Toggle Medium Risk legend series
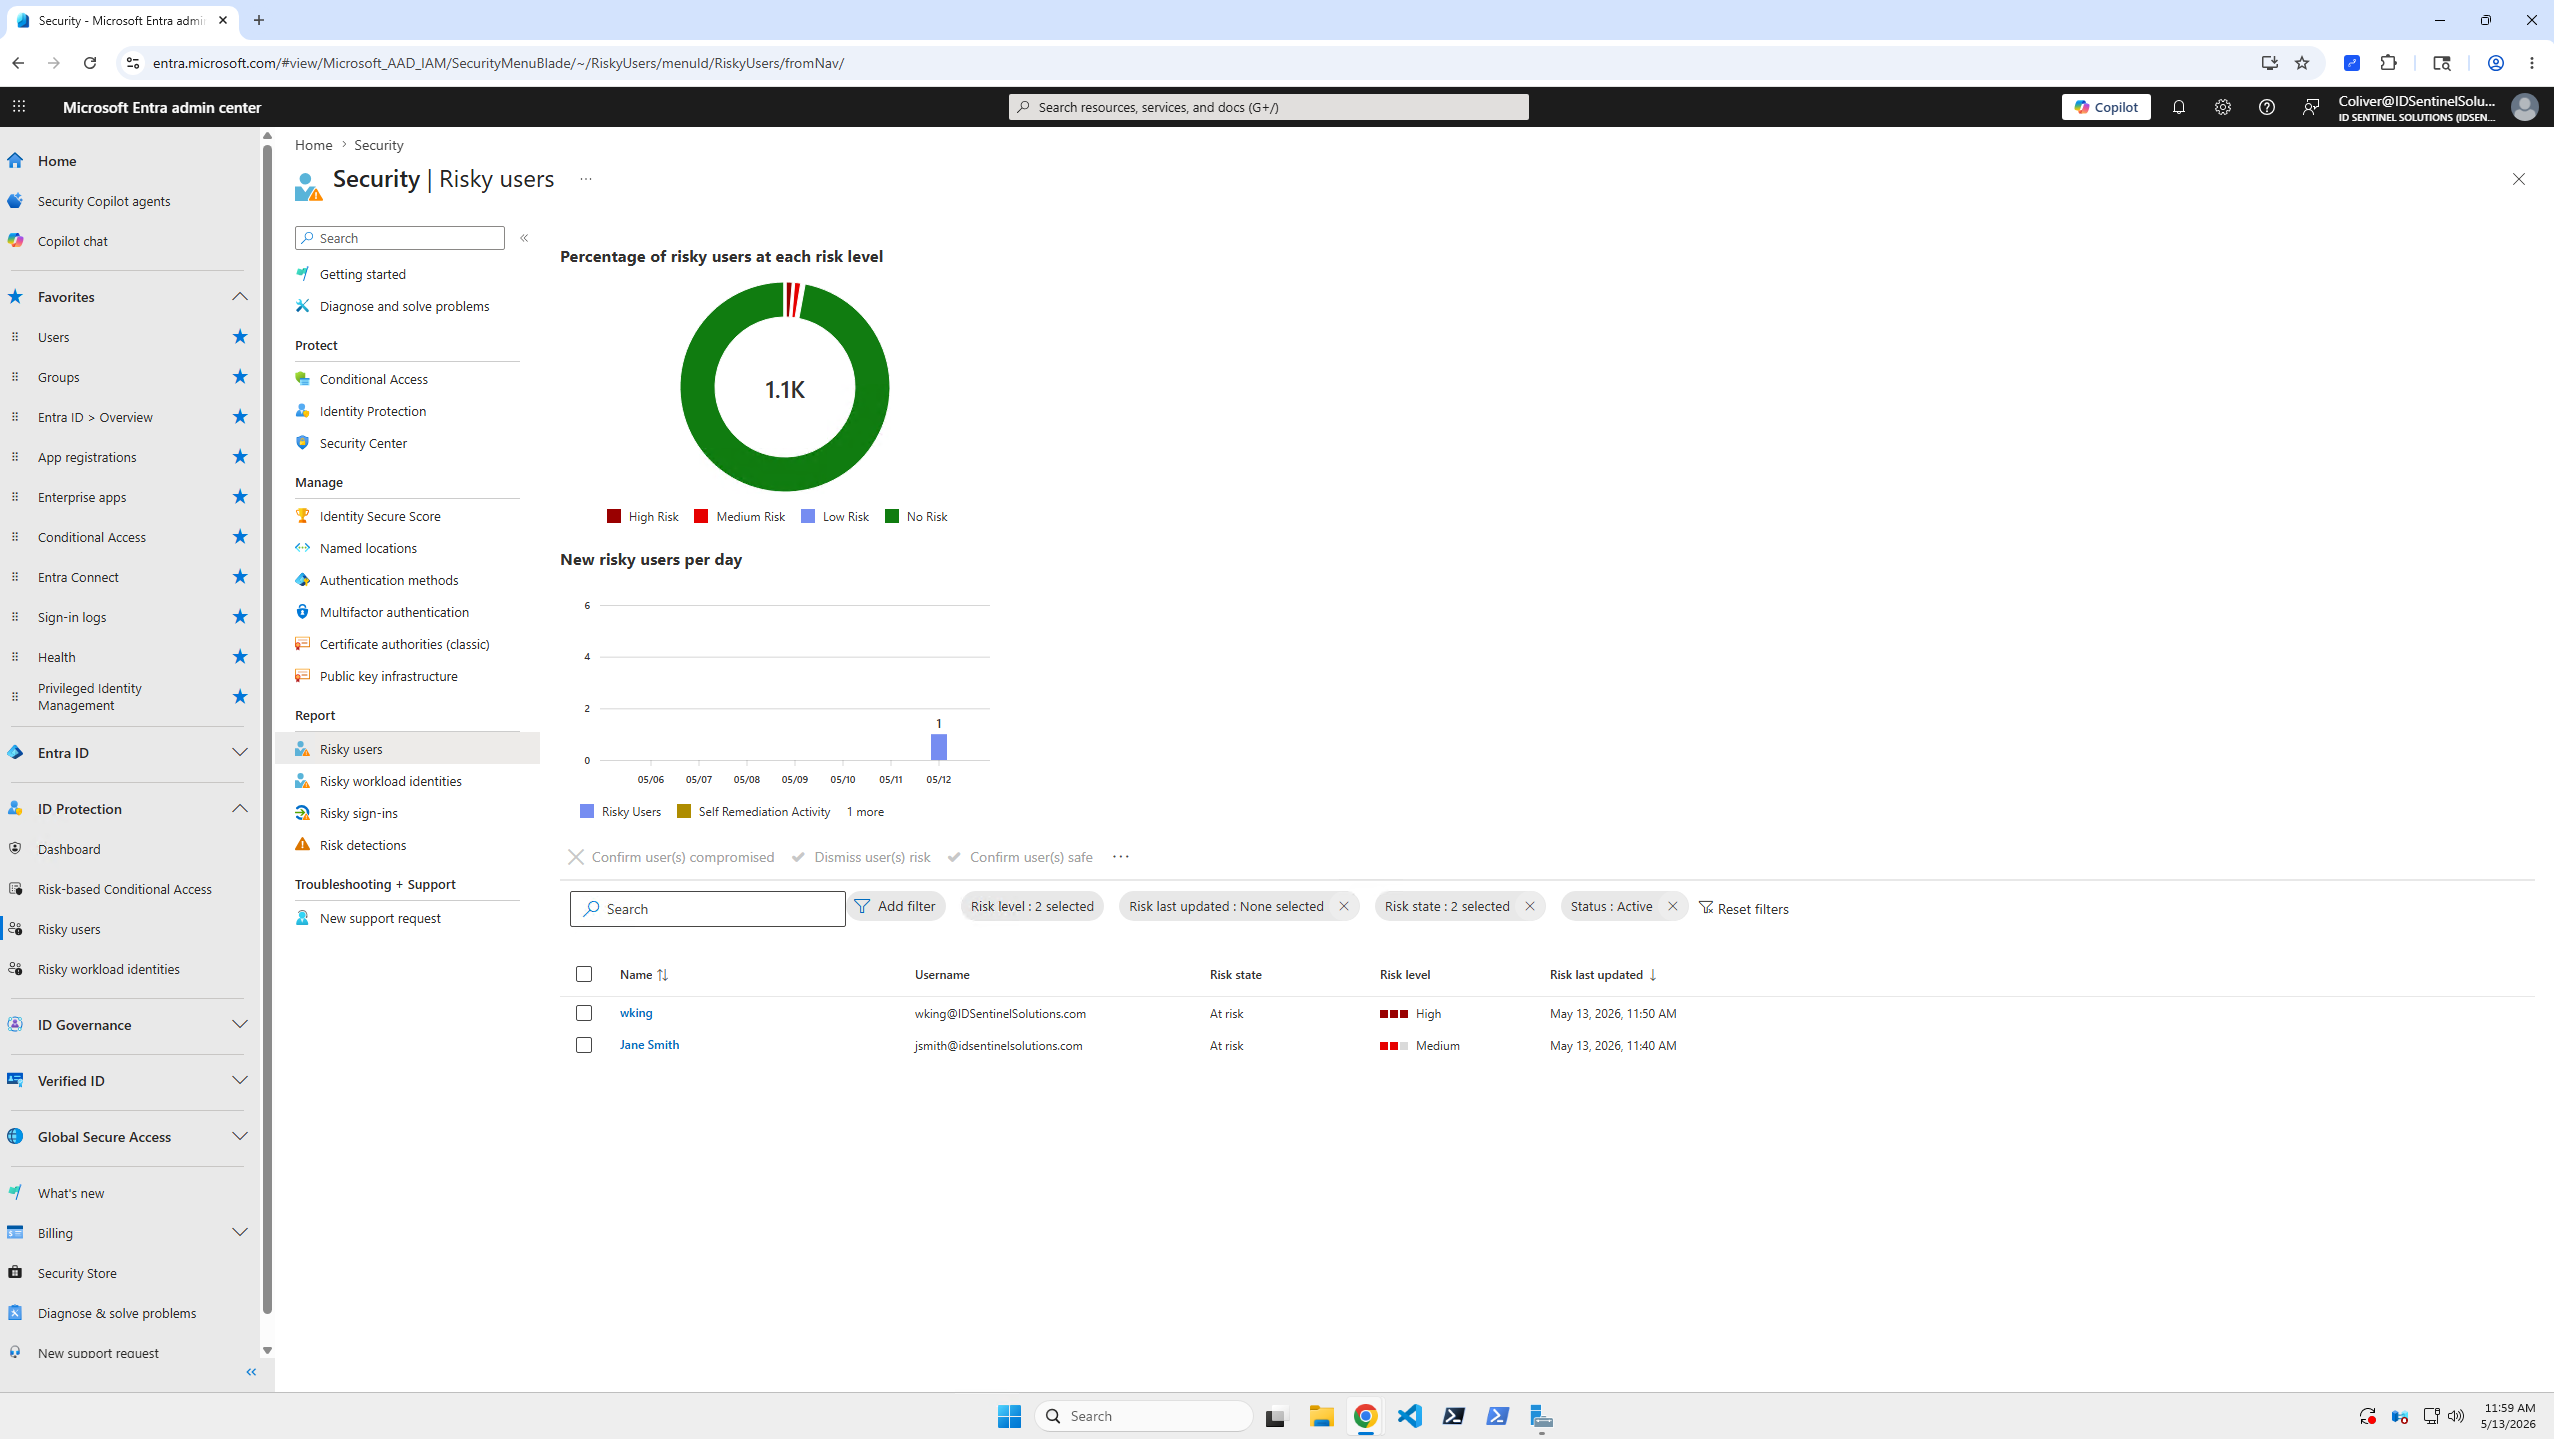The height and width of the screenshot is (1439, 2554). [740, 517]
